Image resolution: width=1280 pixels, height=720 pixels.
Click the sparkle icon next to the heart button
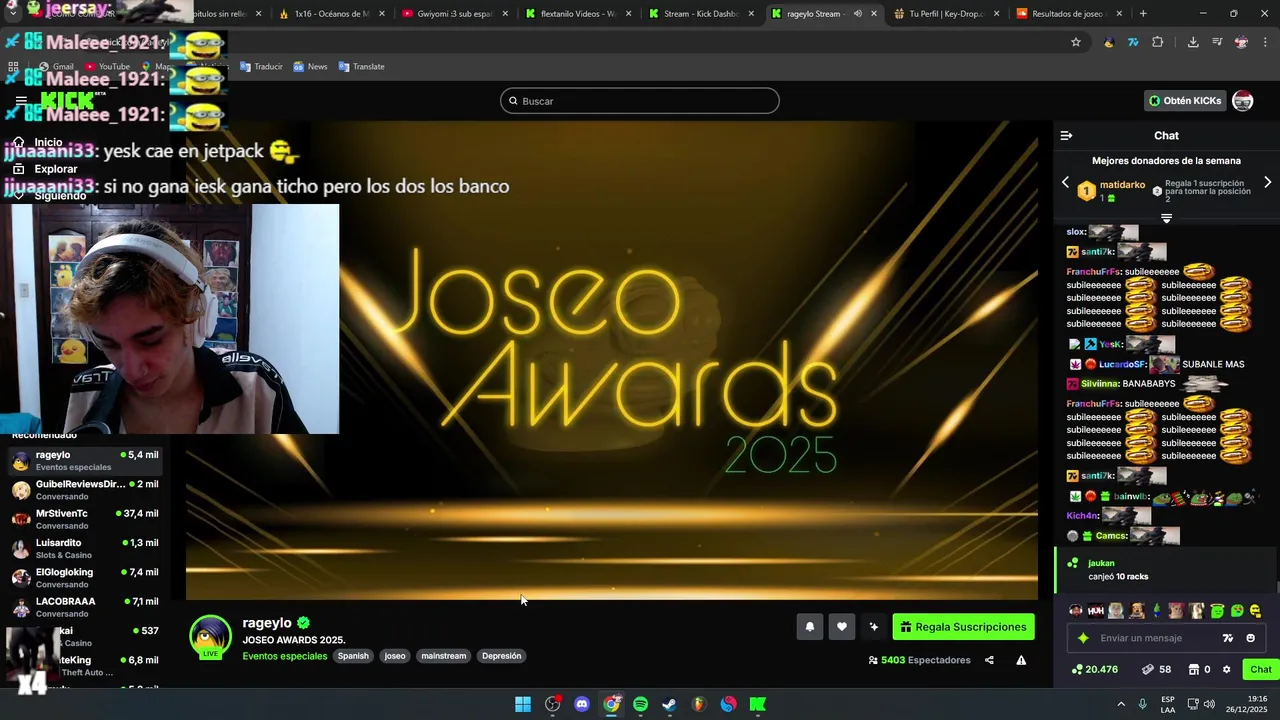pos(873,627)
